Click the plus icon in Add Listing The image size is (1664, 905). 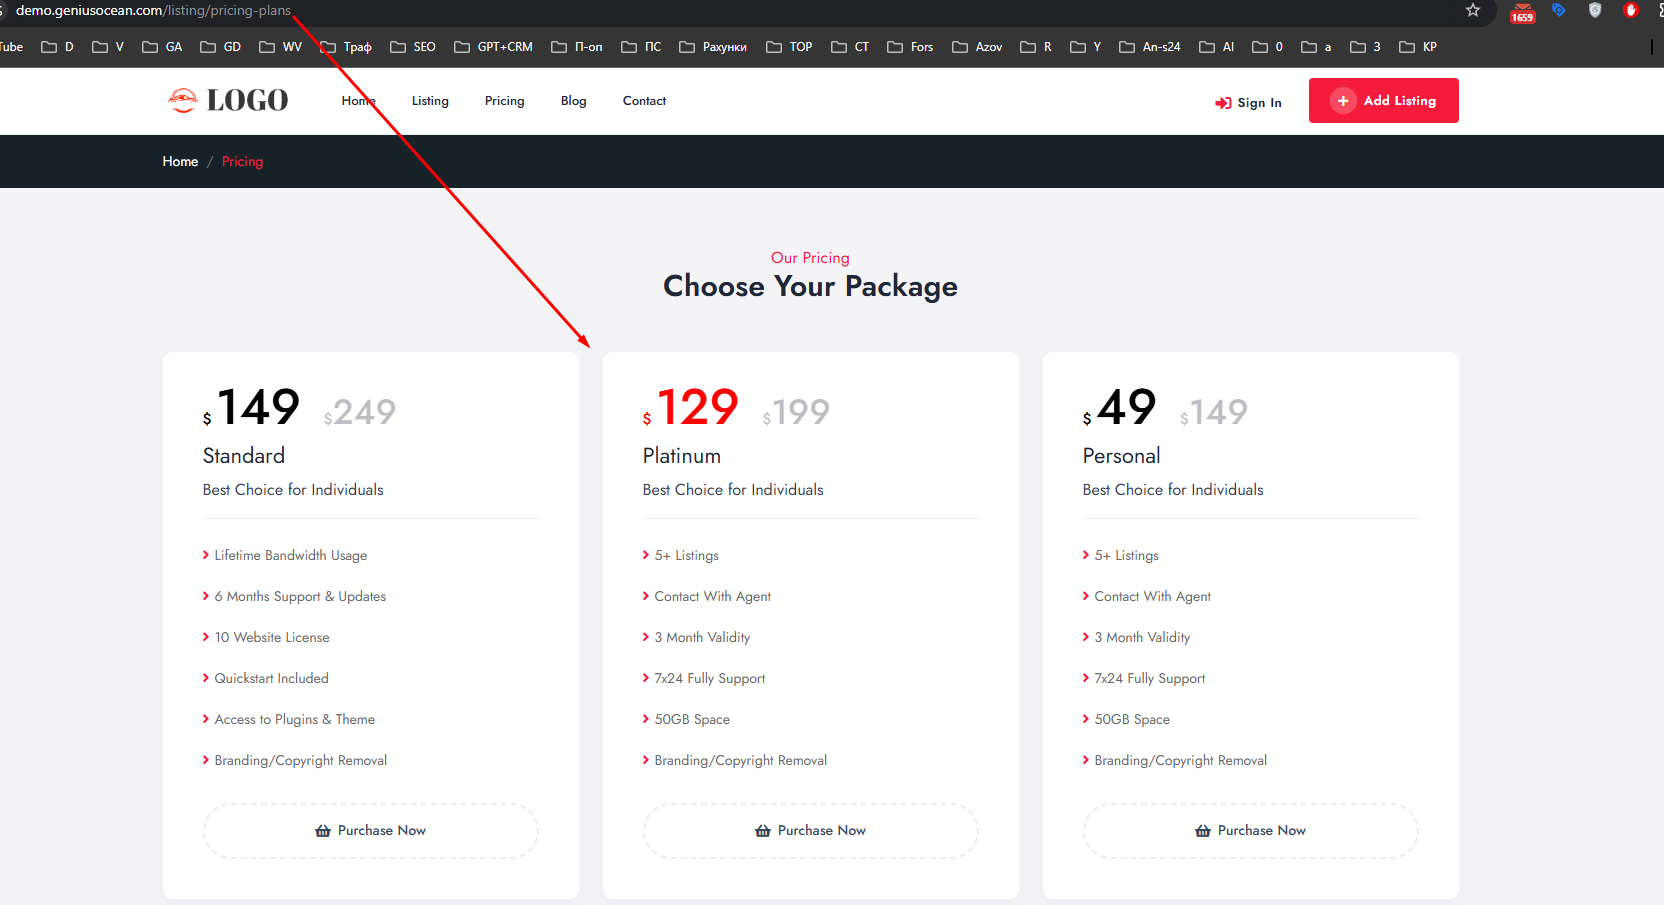[1343, 101]
